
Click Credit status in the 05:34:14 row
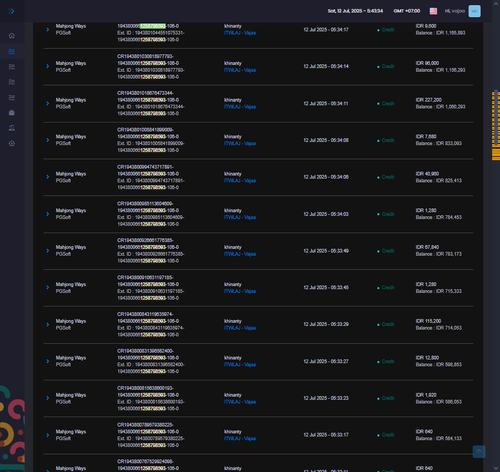click(x=386, y=66)
